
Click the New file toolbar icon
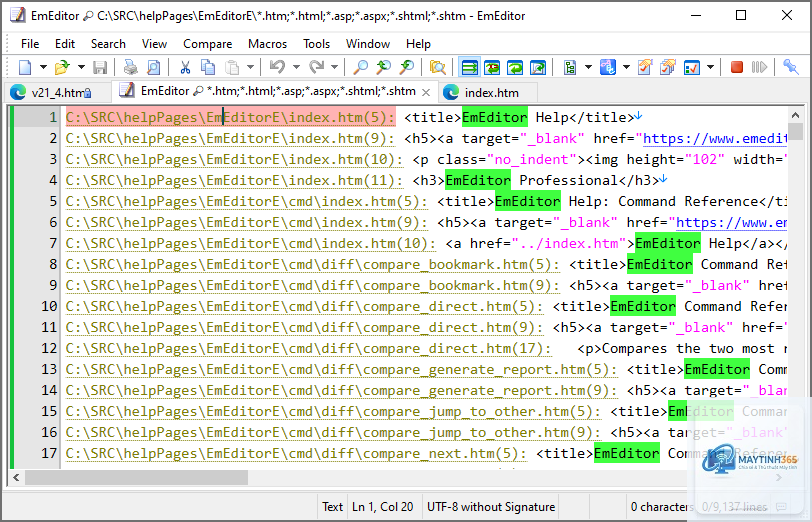pos(25,67)
